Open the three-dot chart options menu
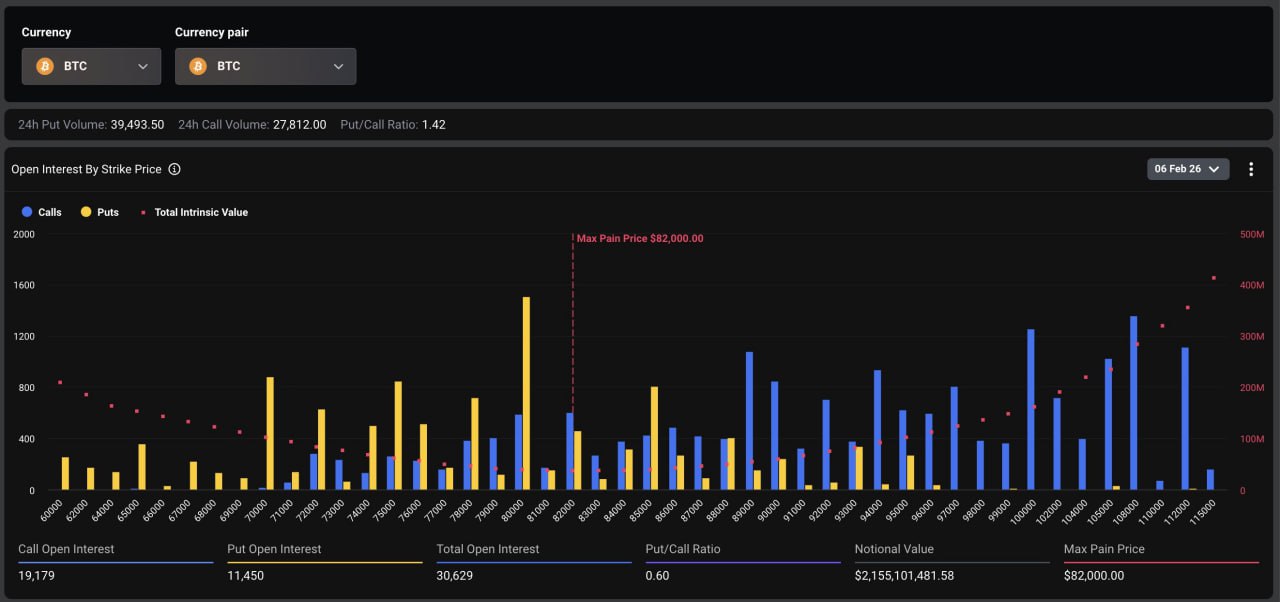 coord(1250,169)
